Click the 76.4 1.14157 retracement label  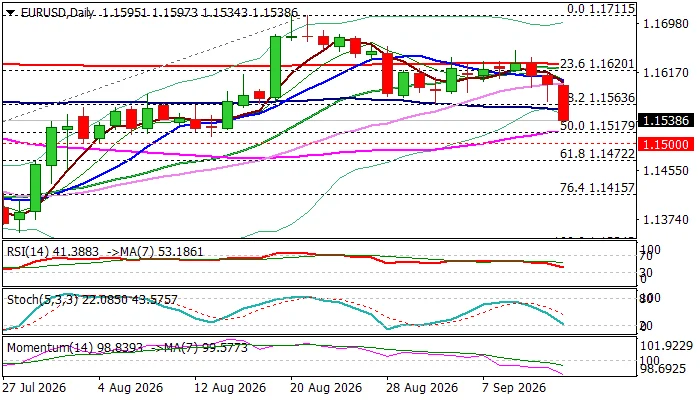[597, 188]
